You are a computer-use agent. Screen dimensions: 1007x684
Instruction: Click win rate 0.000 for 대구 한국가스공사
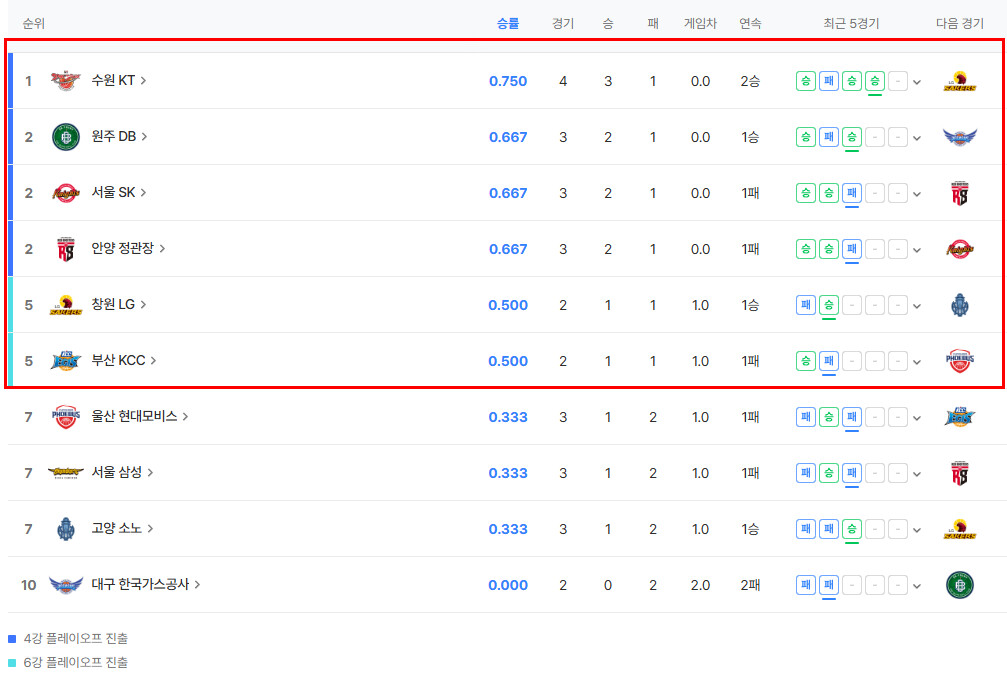(508, 586)
